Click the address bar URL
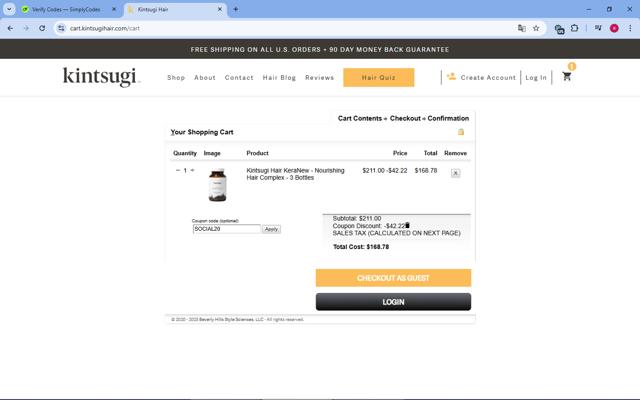Viewport: 640px width, 400px height. coord(104,28)
